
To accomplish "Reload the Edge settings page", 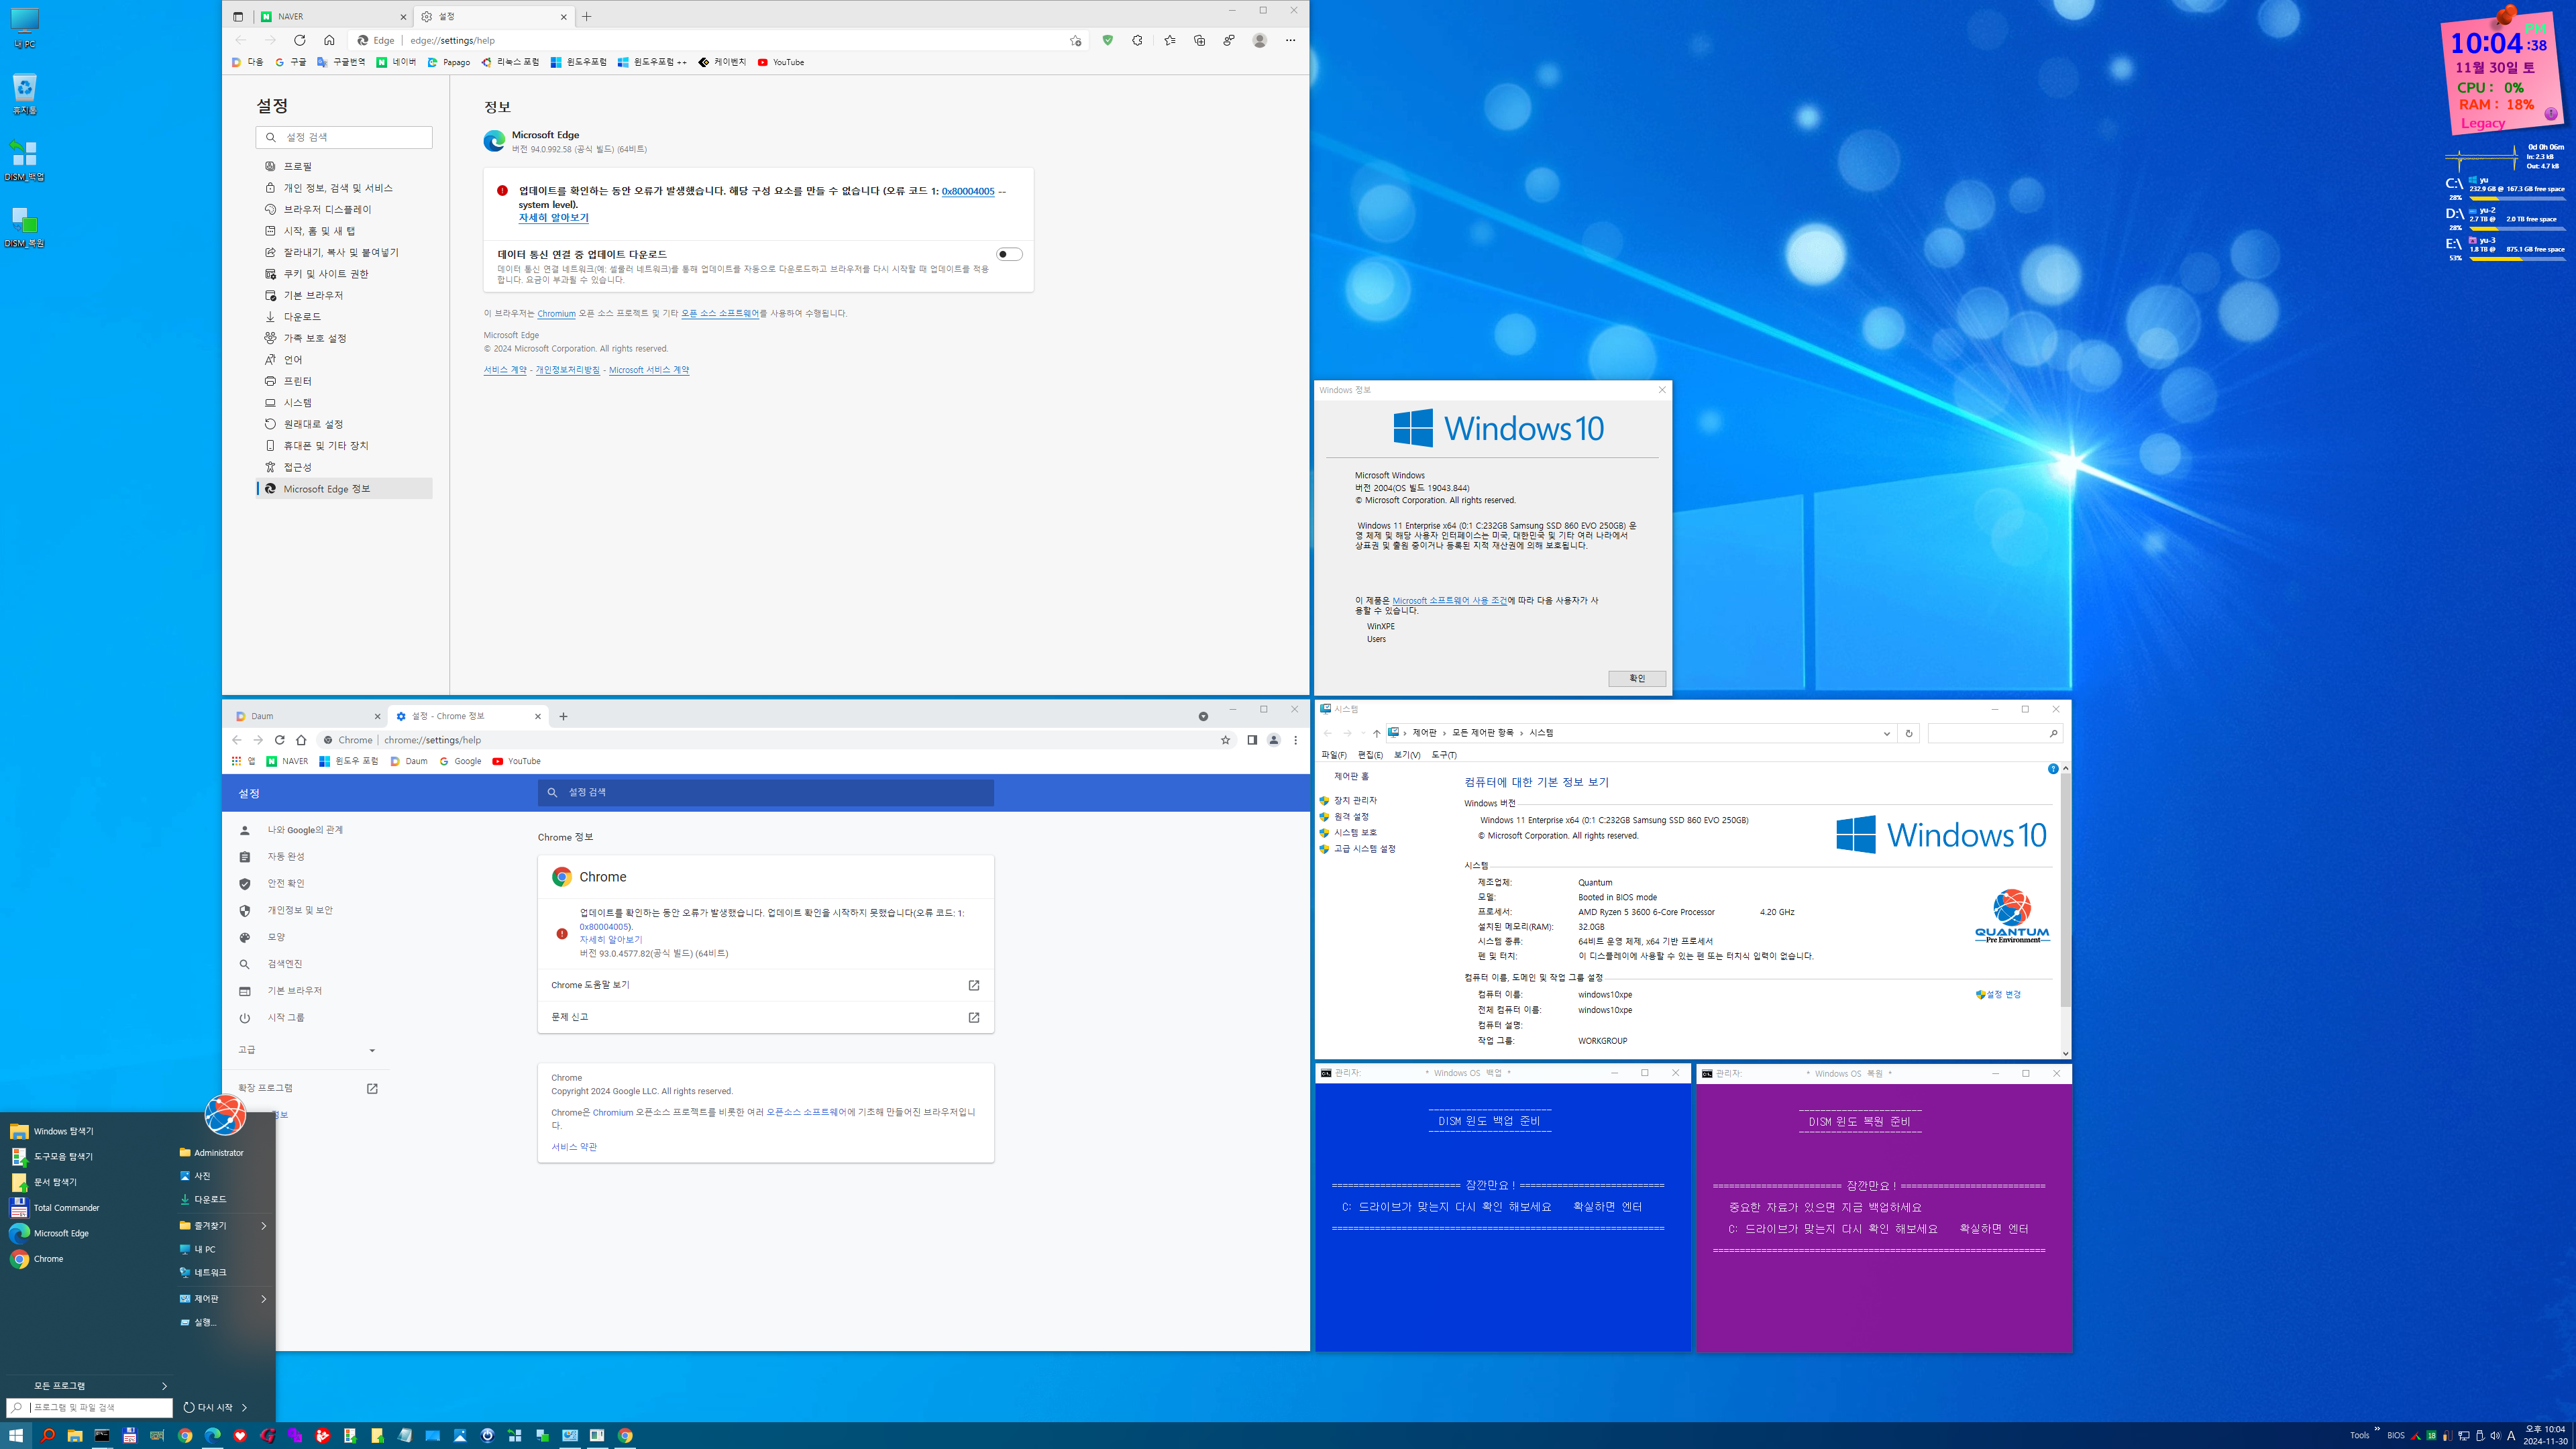I will point(299,41).
